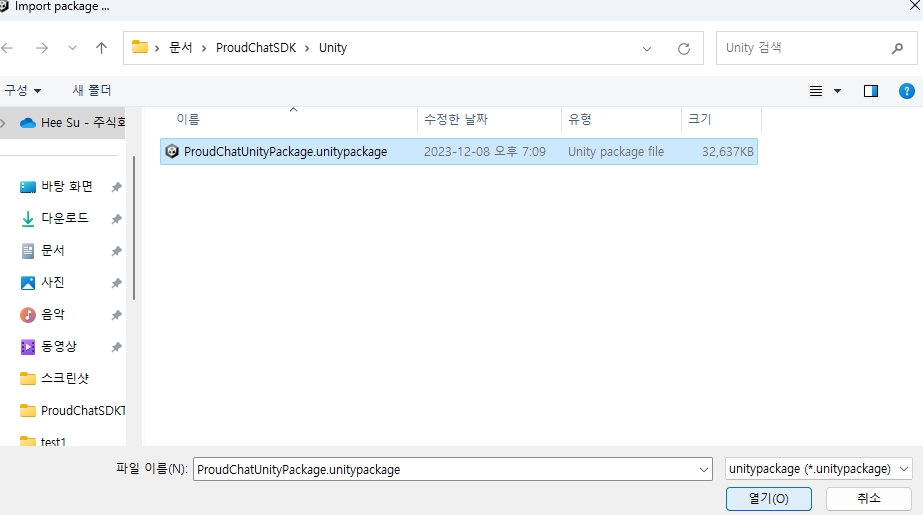Expand the Hee Su OneDrive tree node
923x515 pixels.
coord(4,123)
